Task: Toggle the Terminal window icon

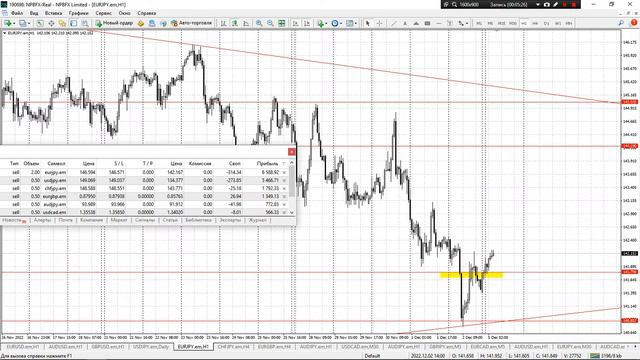Action: [73, 23]
